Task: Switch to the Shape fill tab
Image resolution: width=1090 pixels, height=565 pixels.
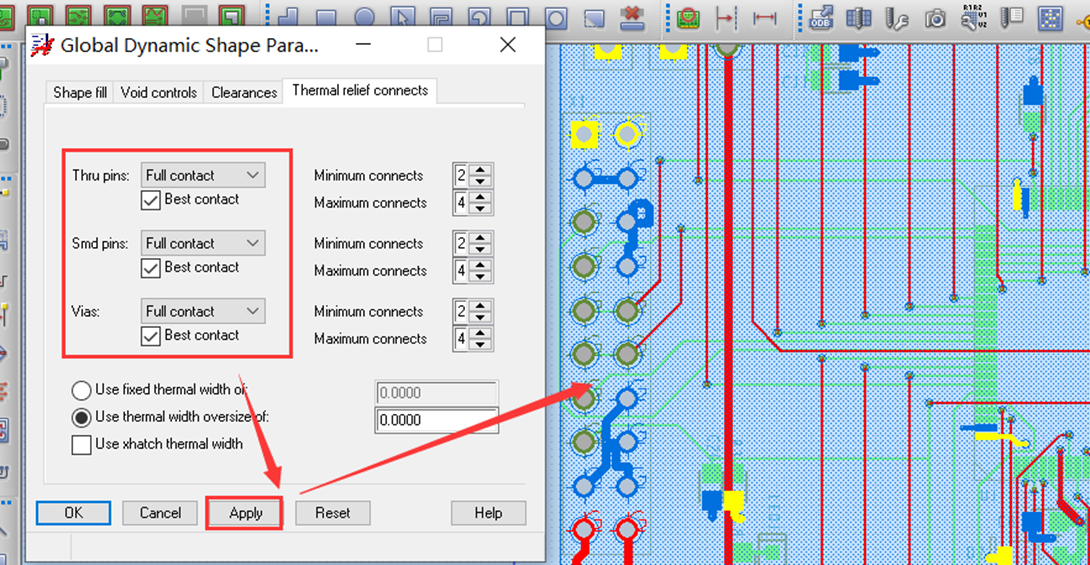Action: tap(80, 92)
